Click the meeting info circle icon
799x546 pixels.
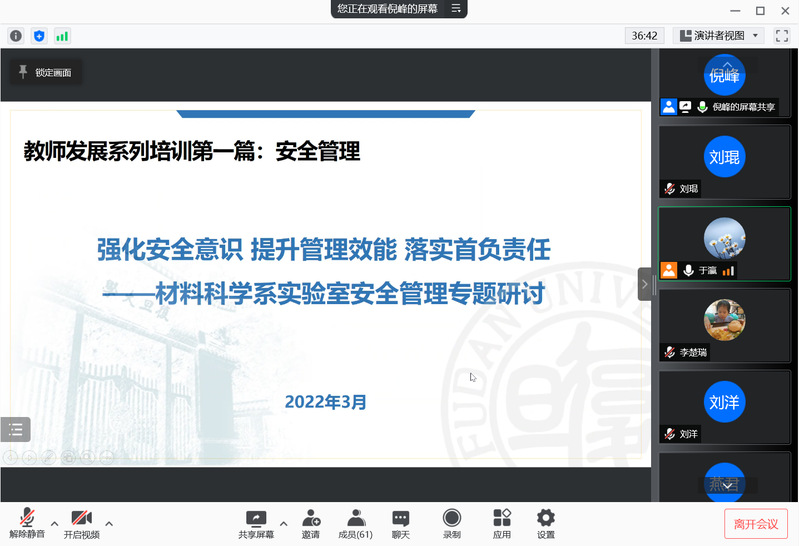coord(16,36)
